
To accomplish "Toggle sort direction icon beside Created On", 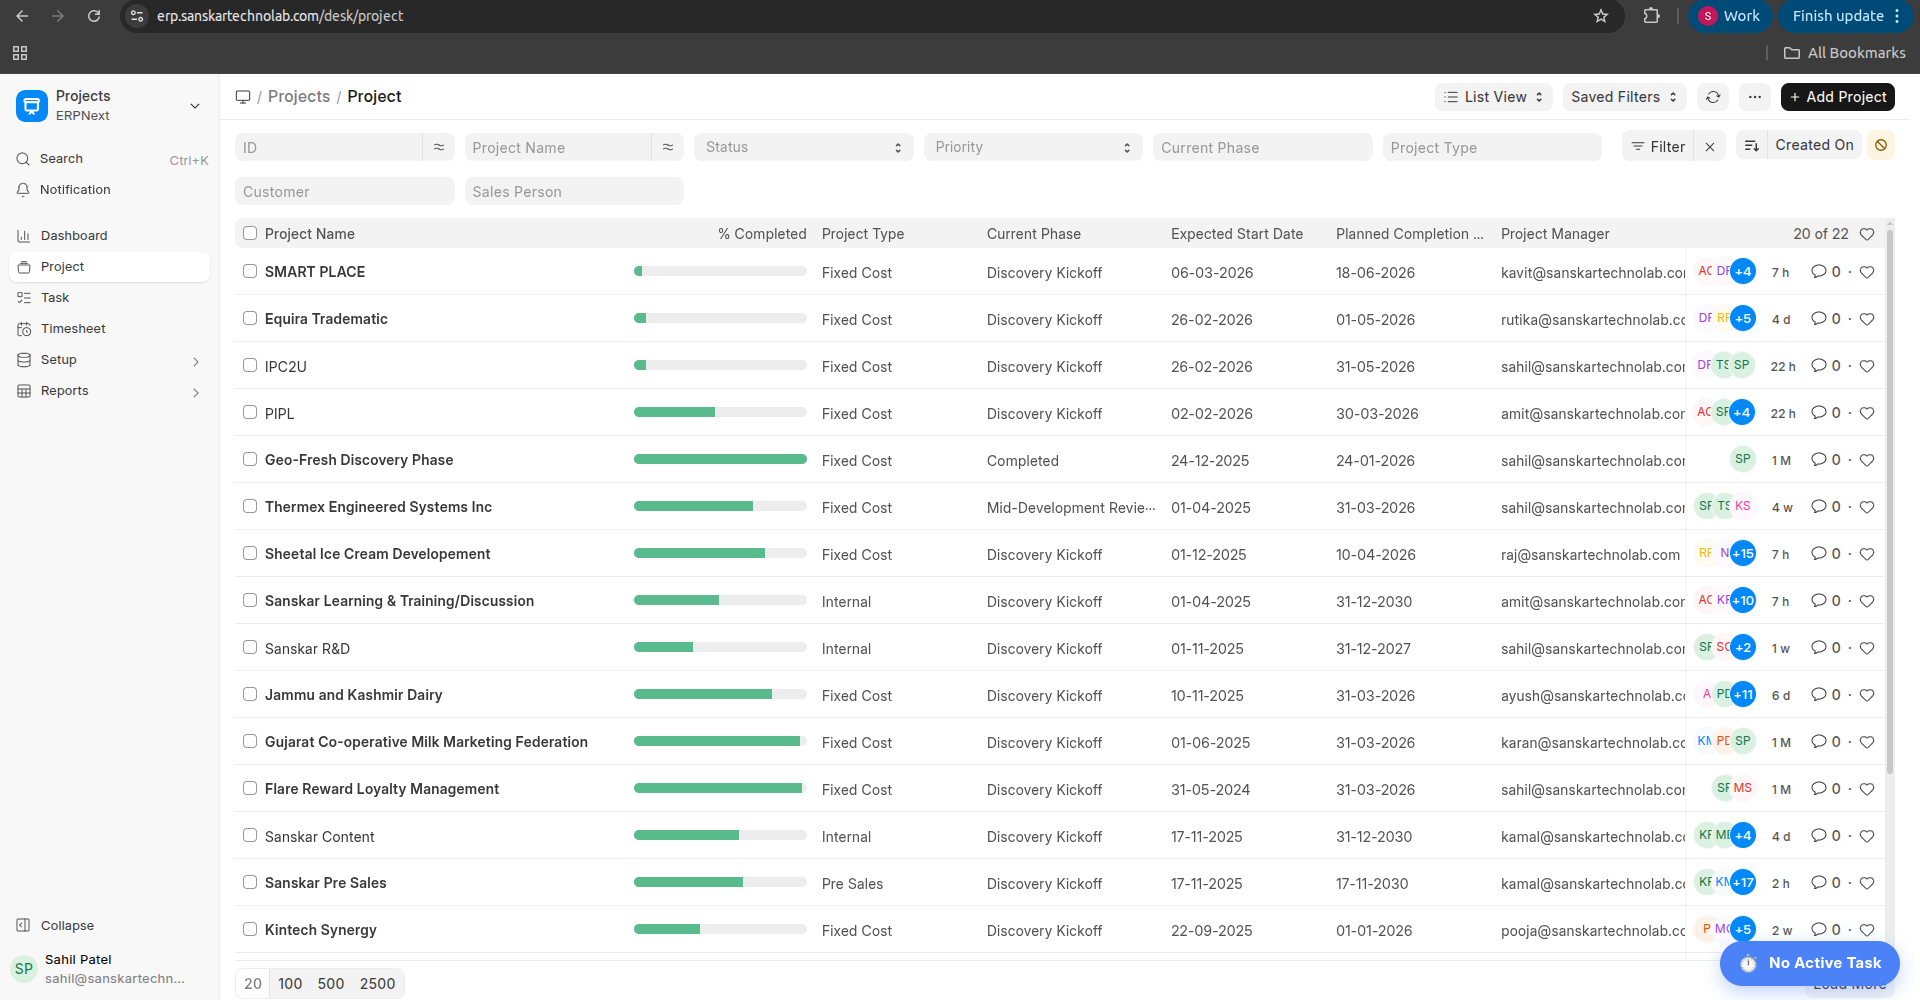I will pyautogui.click(x=1751, y=146).
